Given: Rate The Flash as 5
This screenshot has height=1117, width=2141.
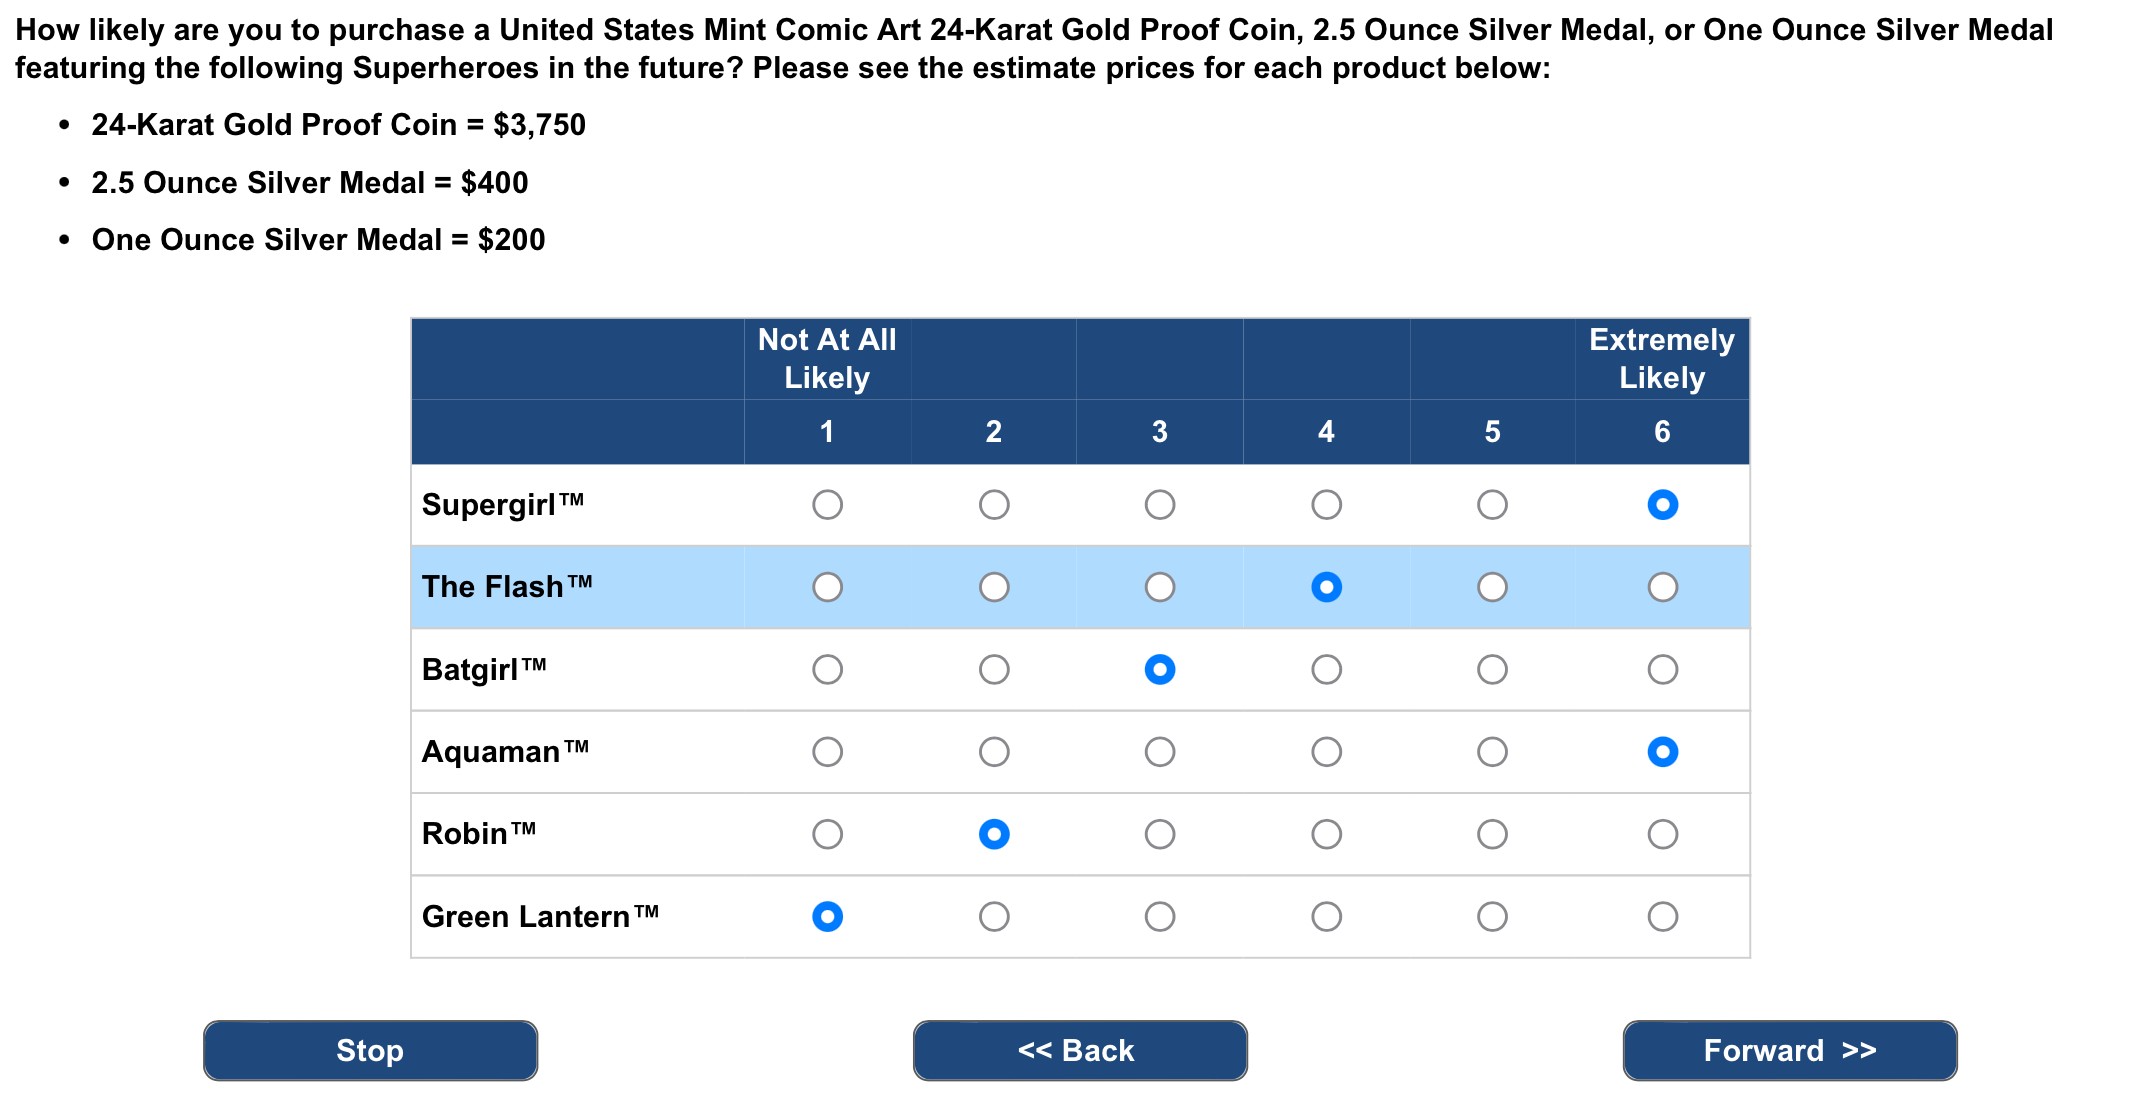Looking at the screenshot, I should pyautogui.click(x=1492, y=587).
